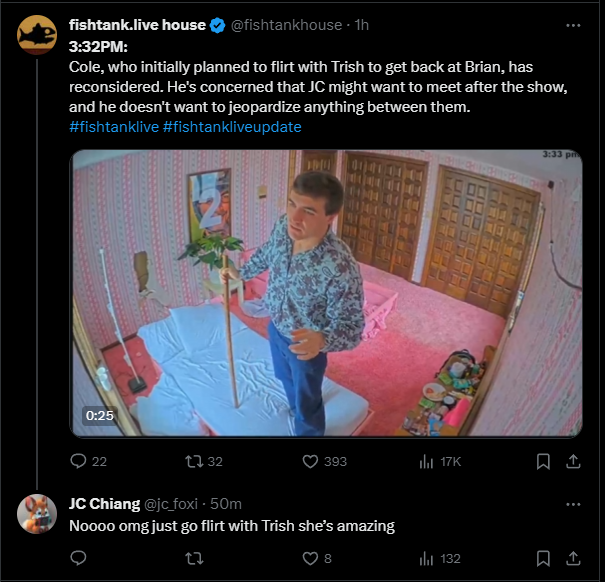Open JC Chiang's fox avatar profile

[x=37, y=514]
